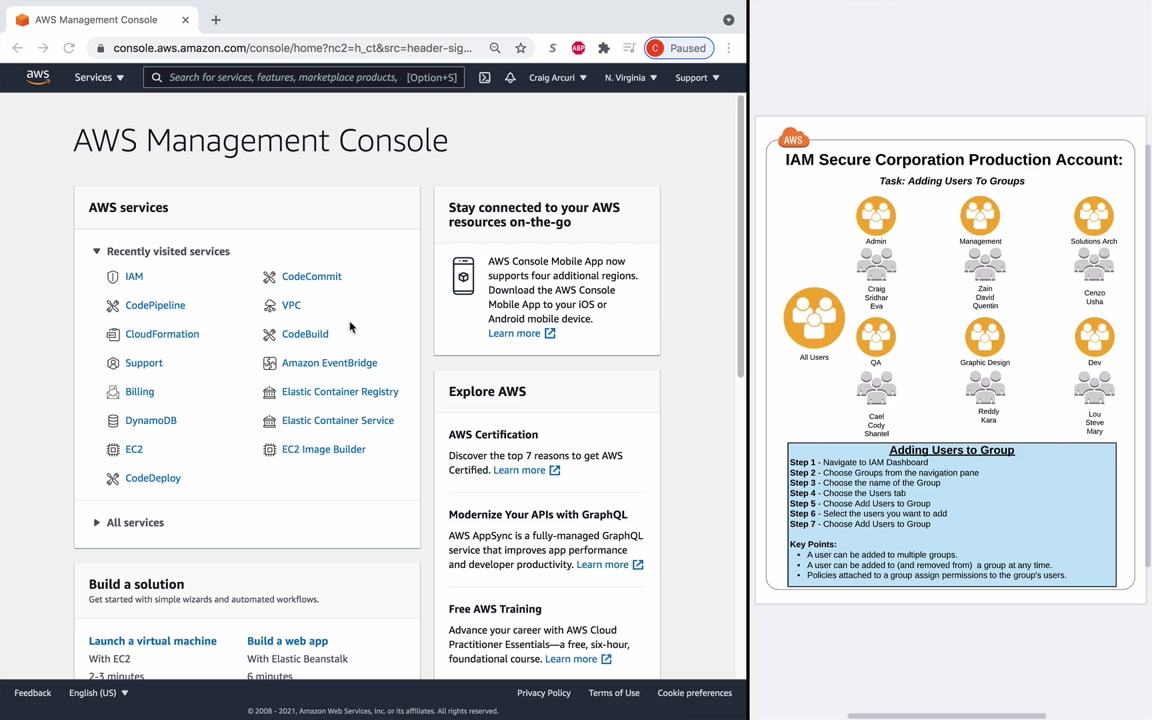
Task: Open the English (US) language dropdown
Action: coord(98,693)
